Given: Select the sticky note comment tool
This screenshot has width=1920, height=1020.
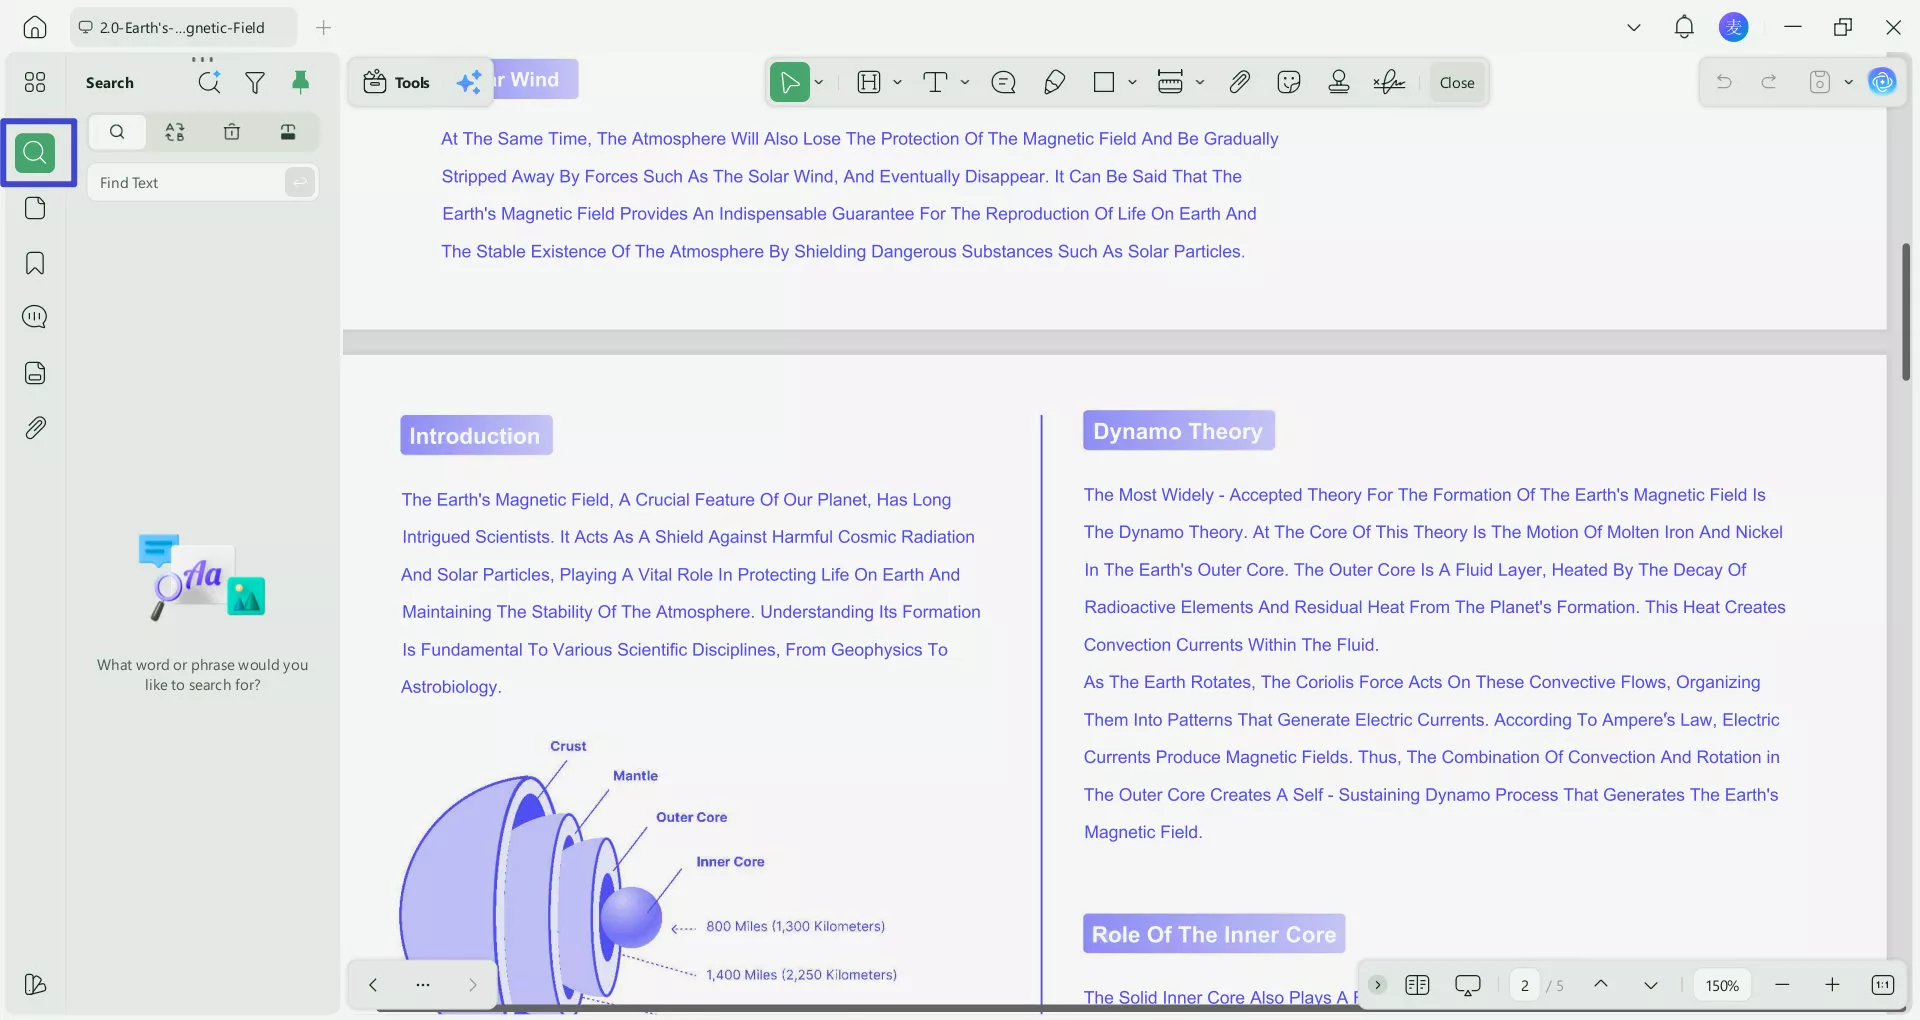Looking at the screenshot, I should click(1003, 83).
